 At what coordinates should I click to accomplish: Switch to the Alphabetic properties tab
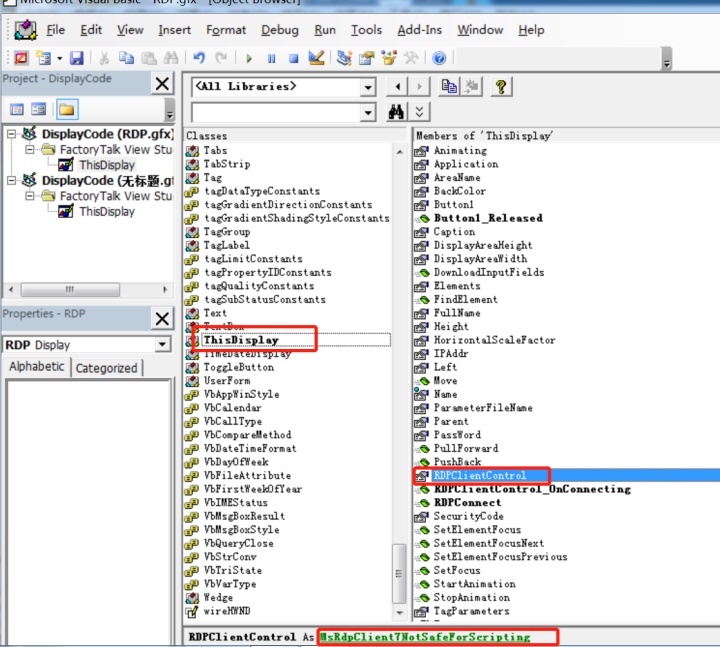tap(37, 367)
